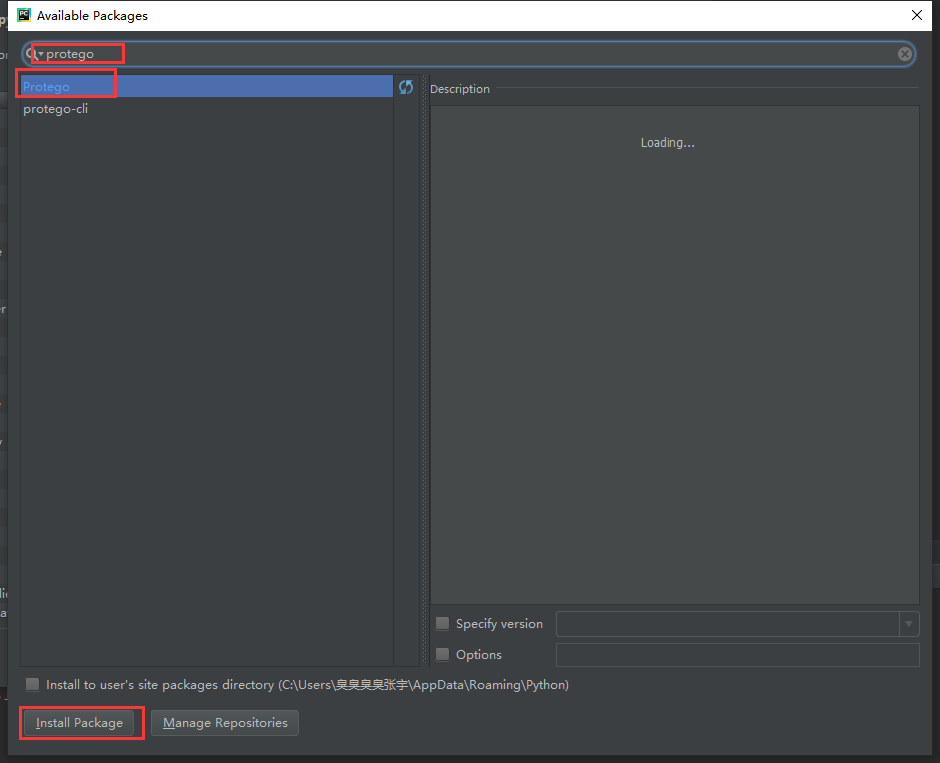
Task: Open Manage Repositories
Action: [225, 723]
